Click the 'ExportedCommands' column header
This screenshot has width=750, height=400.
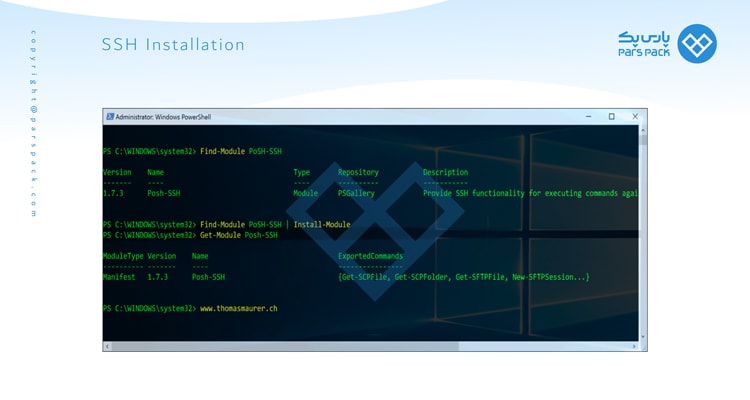[x=370, y=256]
